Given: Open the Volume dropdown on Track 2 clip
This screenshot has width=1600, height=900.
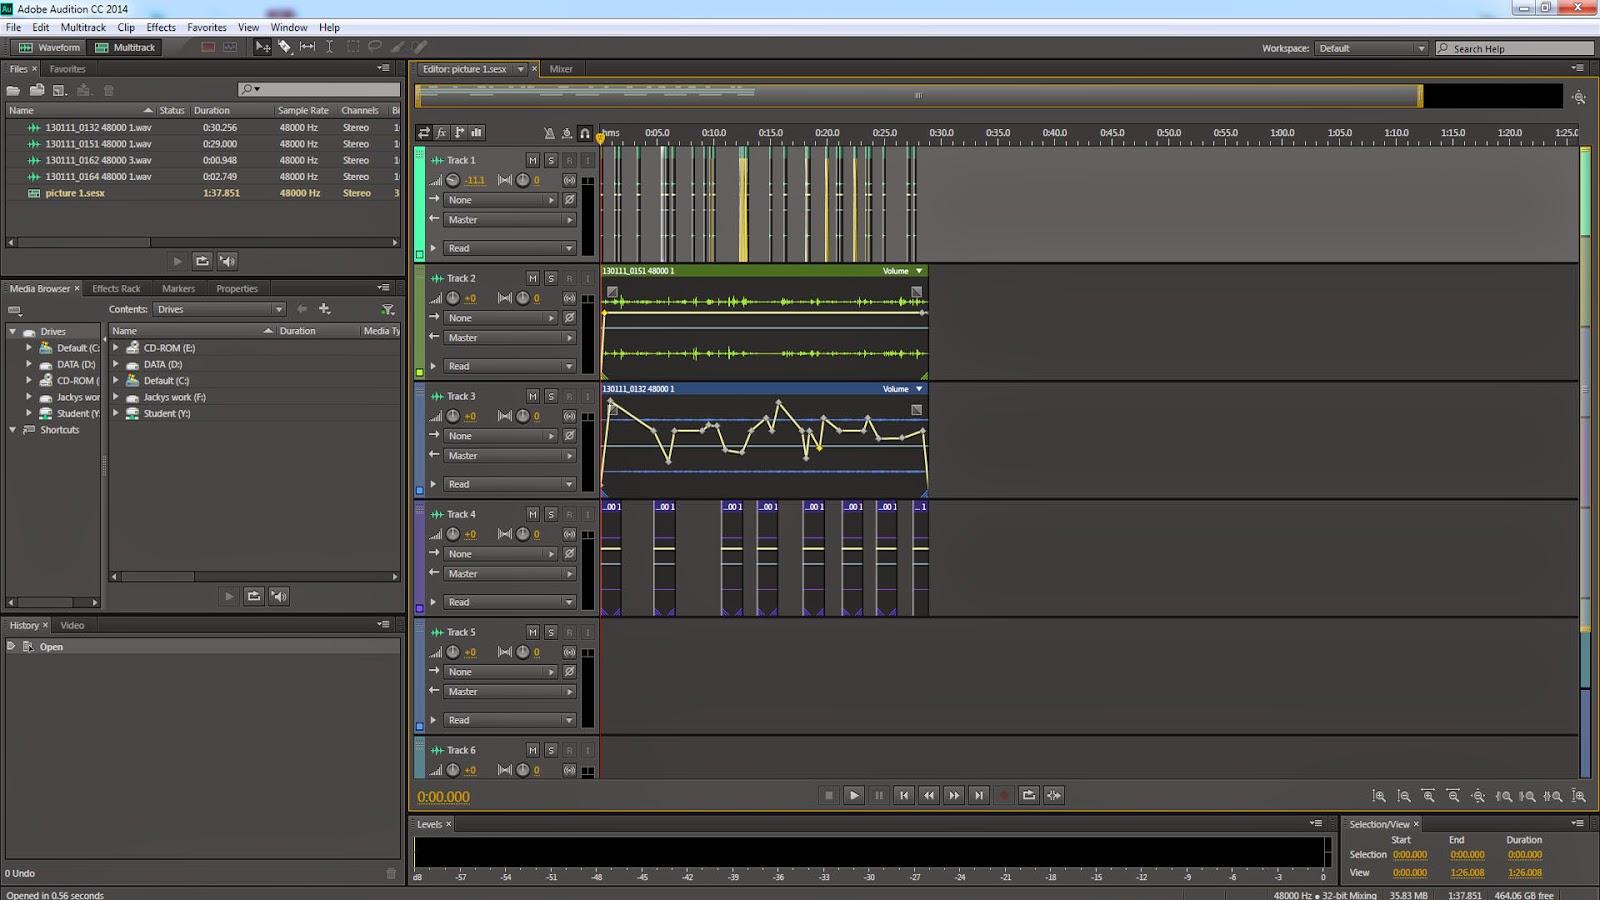Looking at the screenshot, I should click(x=904, y=271).
